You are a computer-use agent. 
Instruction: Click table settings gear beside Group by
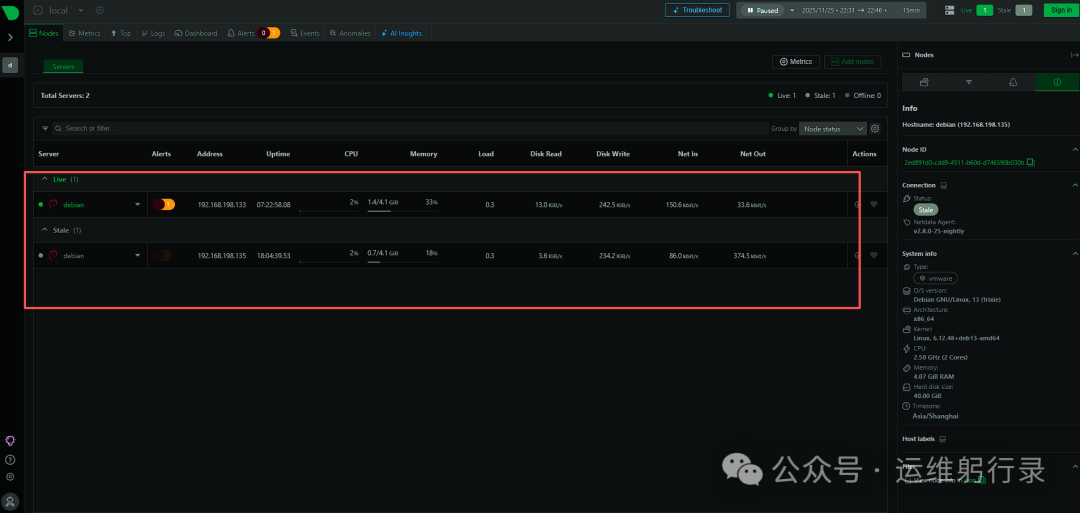coord(875,128)
